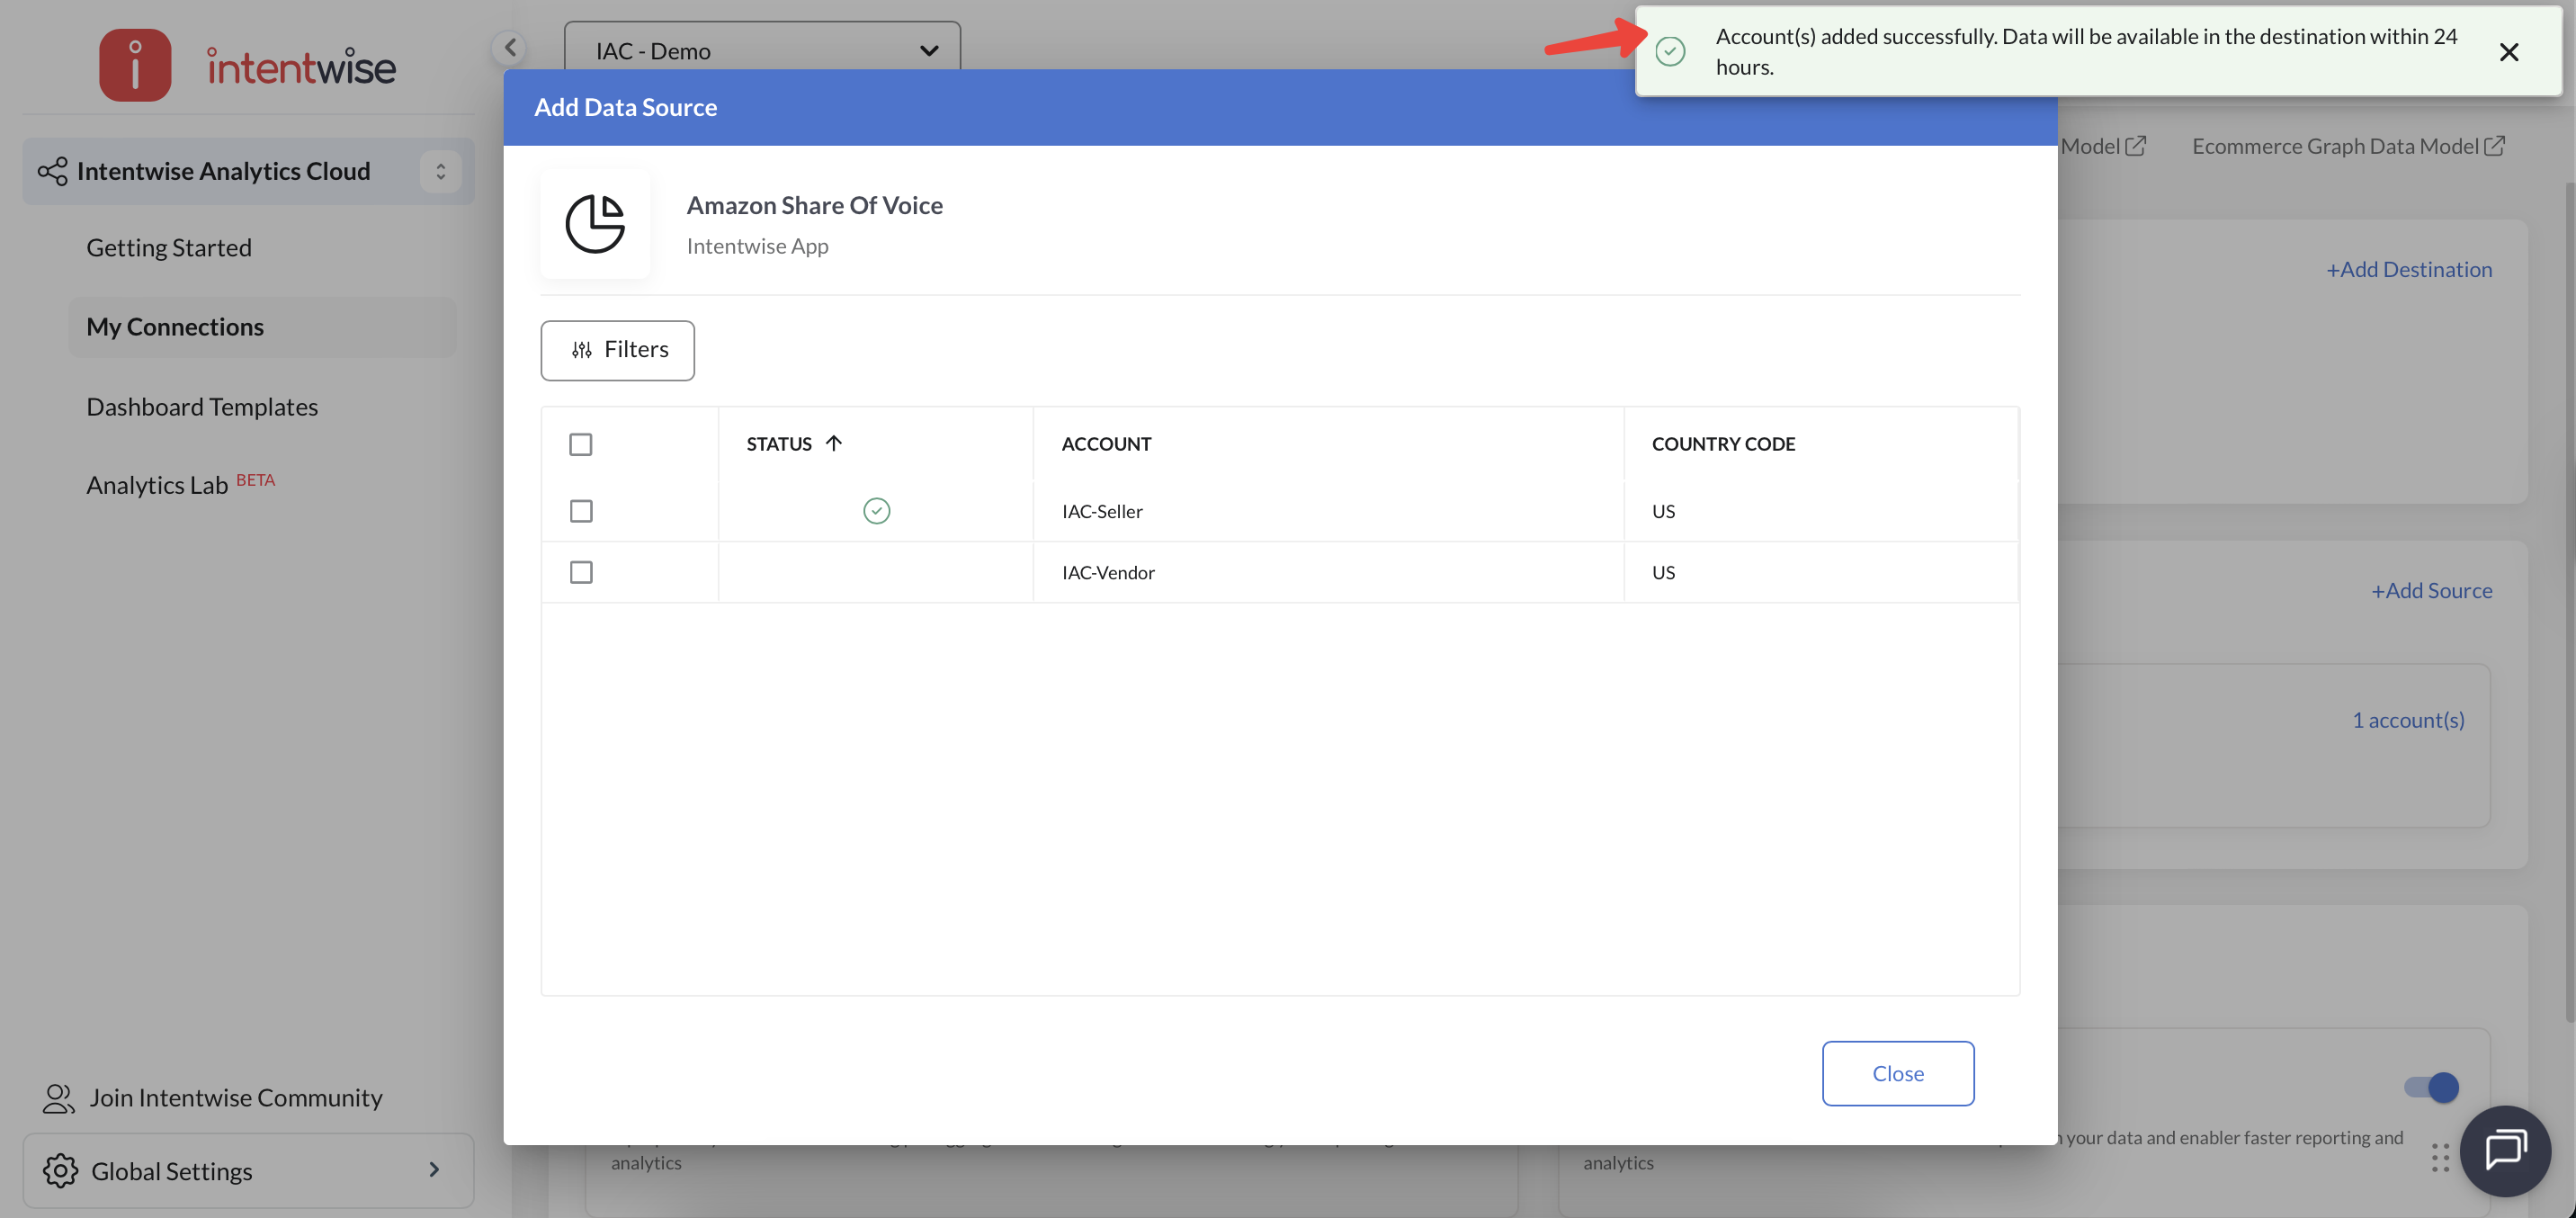Open Dashboard Templates in the sidebar
The width and height of the screenshot is (2576, 1218).
tap(202, 407)
